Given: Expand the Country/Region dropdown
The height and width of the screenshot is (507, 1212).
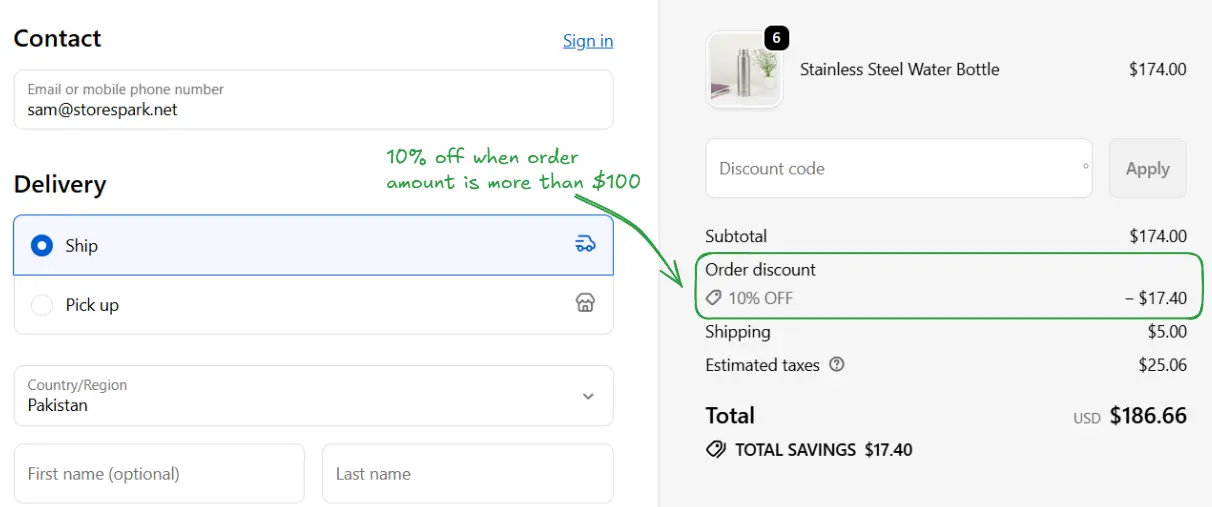Looking at the screenshot, I should 313,396.
